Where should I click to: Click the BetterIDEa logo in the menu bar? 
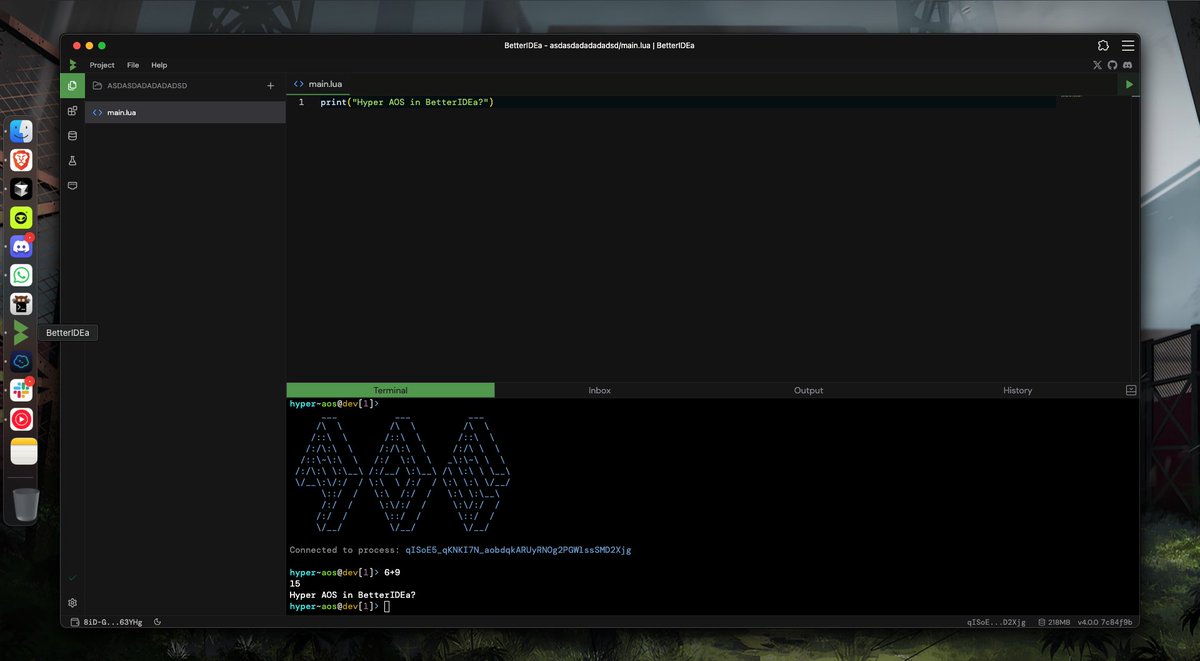(x=72, y=65)
